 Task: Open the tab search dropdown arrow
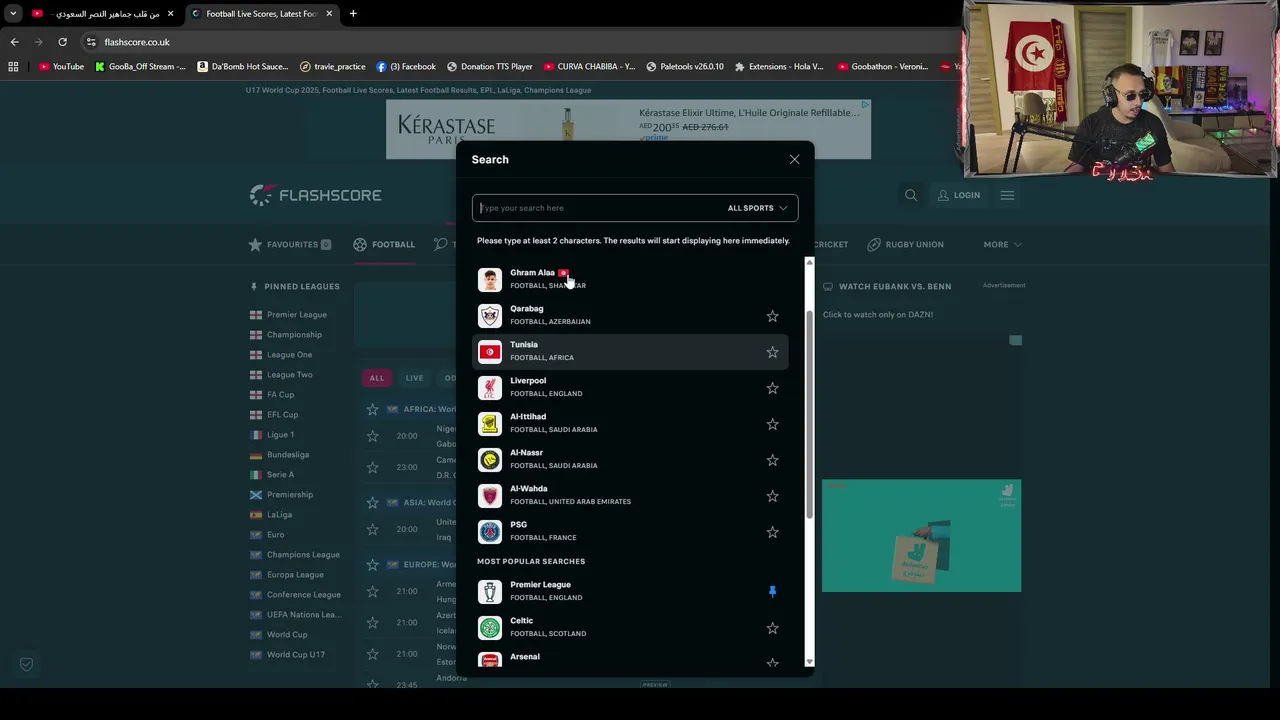13,14
